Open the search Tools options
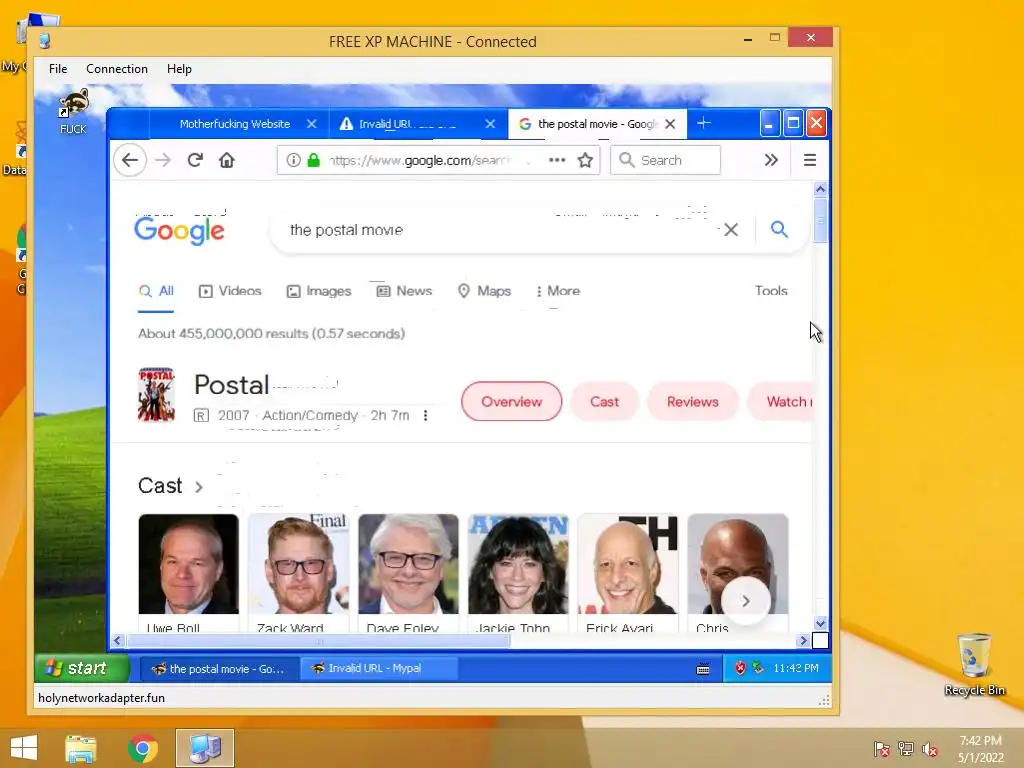This screenshot has width=1024, height=768. coord(771,291)
